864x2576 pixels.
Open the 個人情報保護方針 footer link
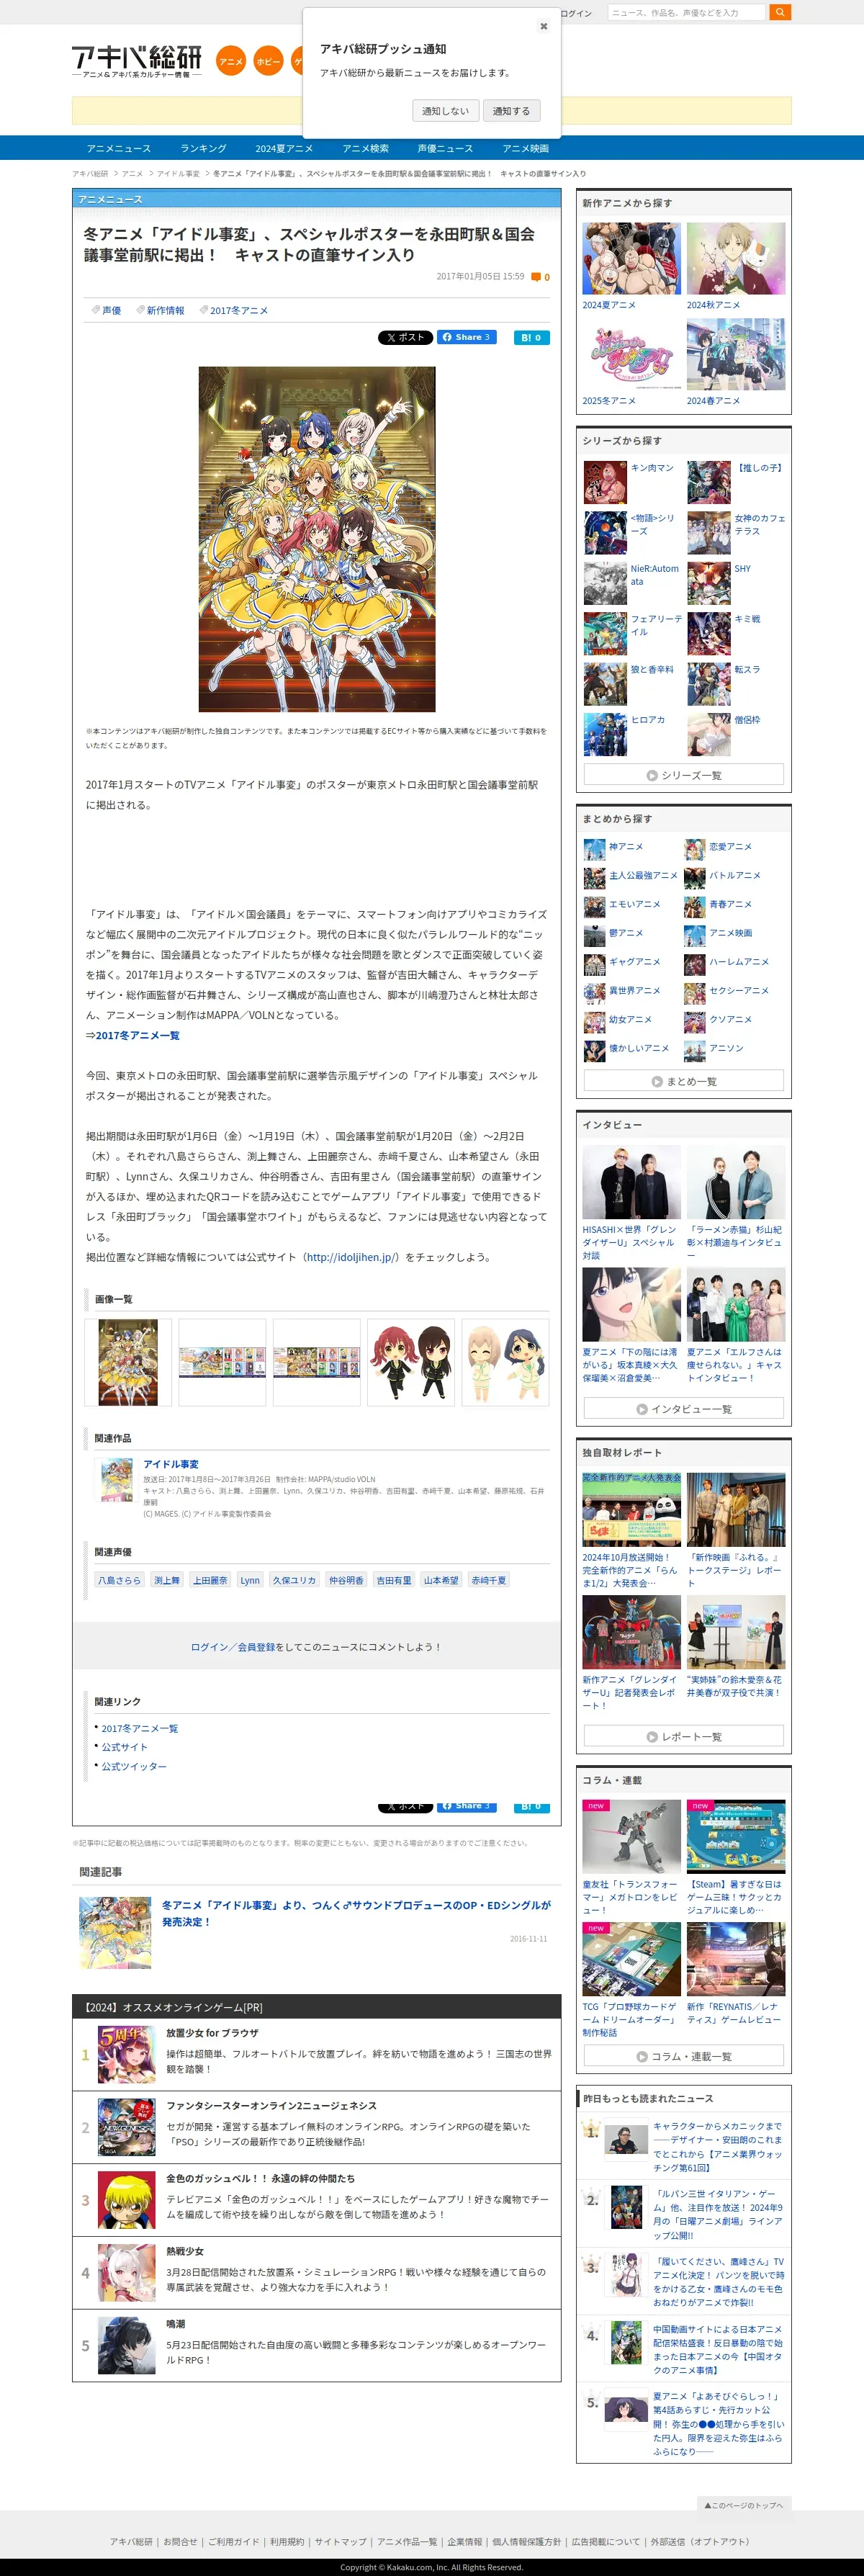527,2541
